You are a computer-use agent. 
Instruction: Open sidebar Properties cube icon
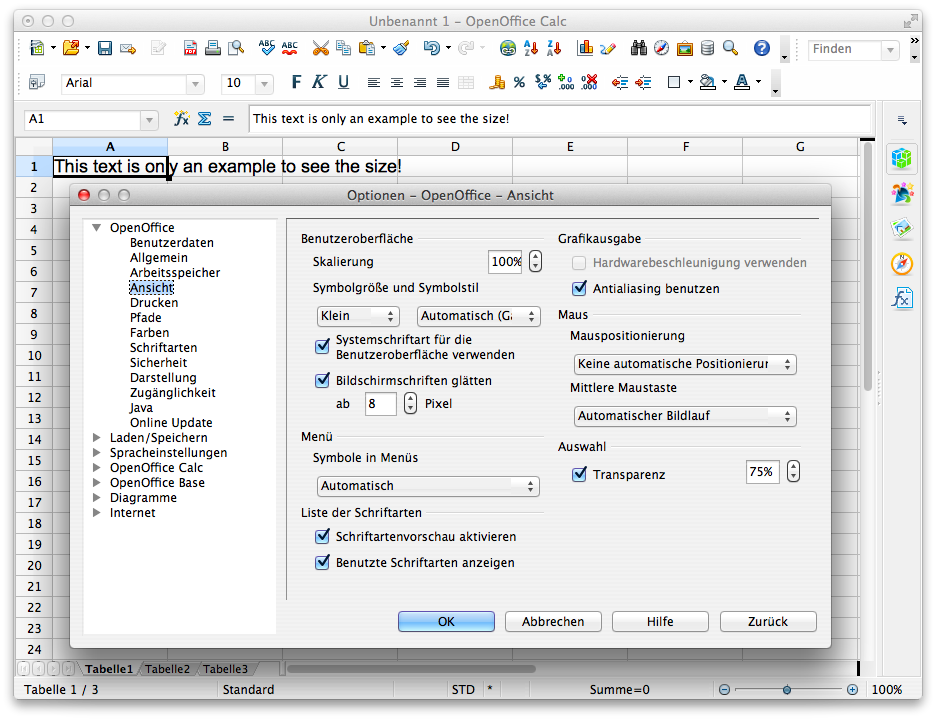(x=902, y=158)
